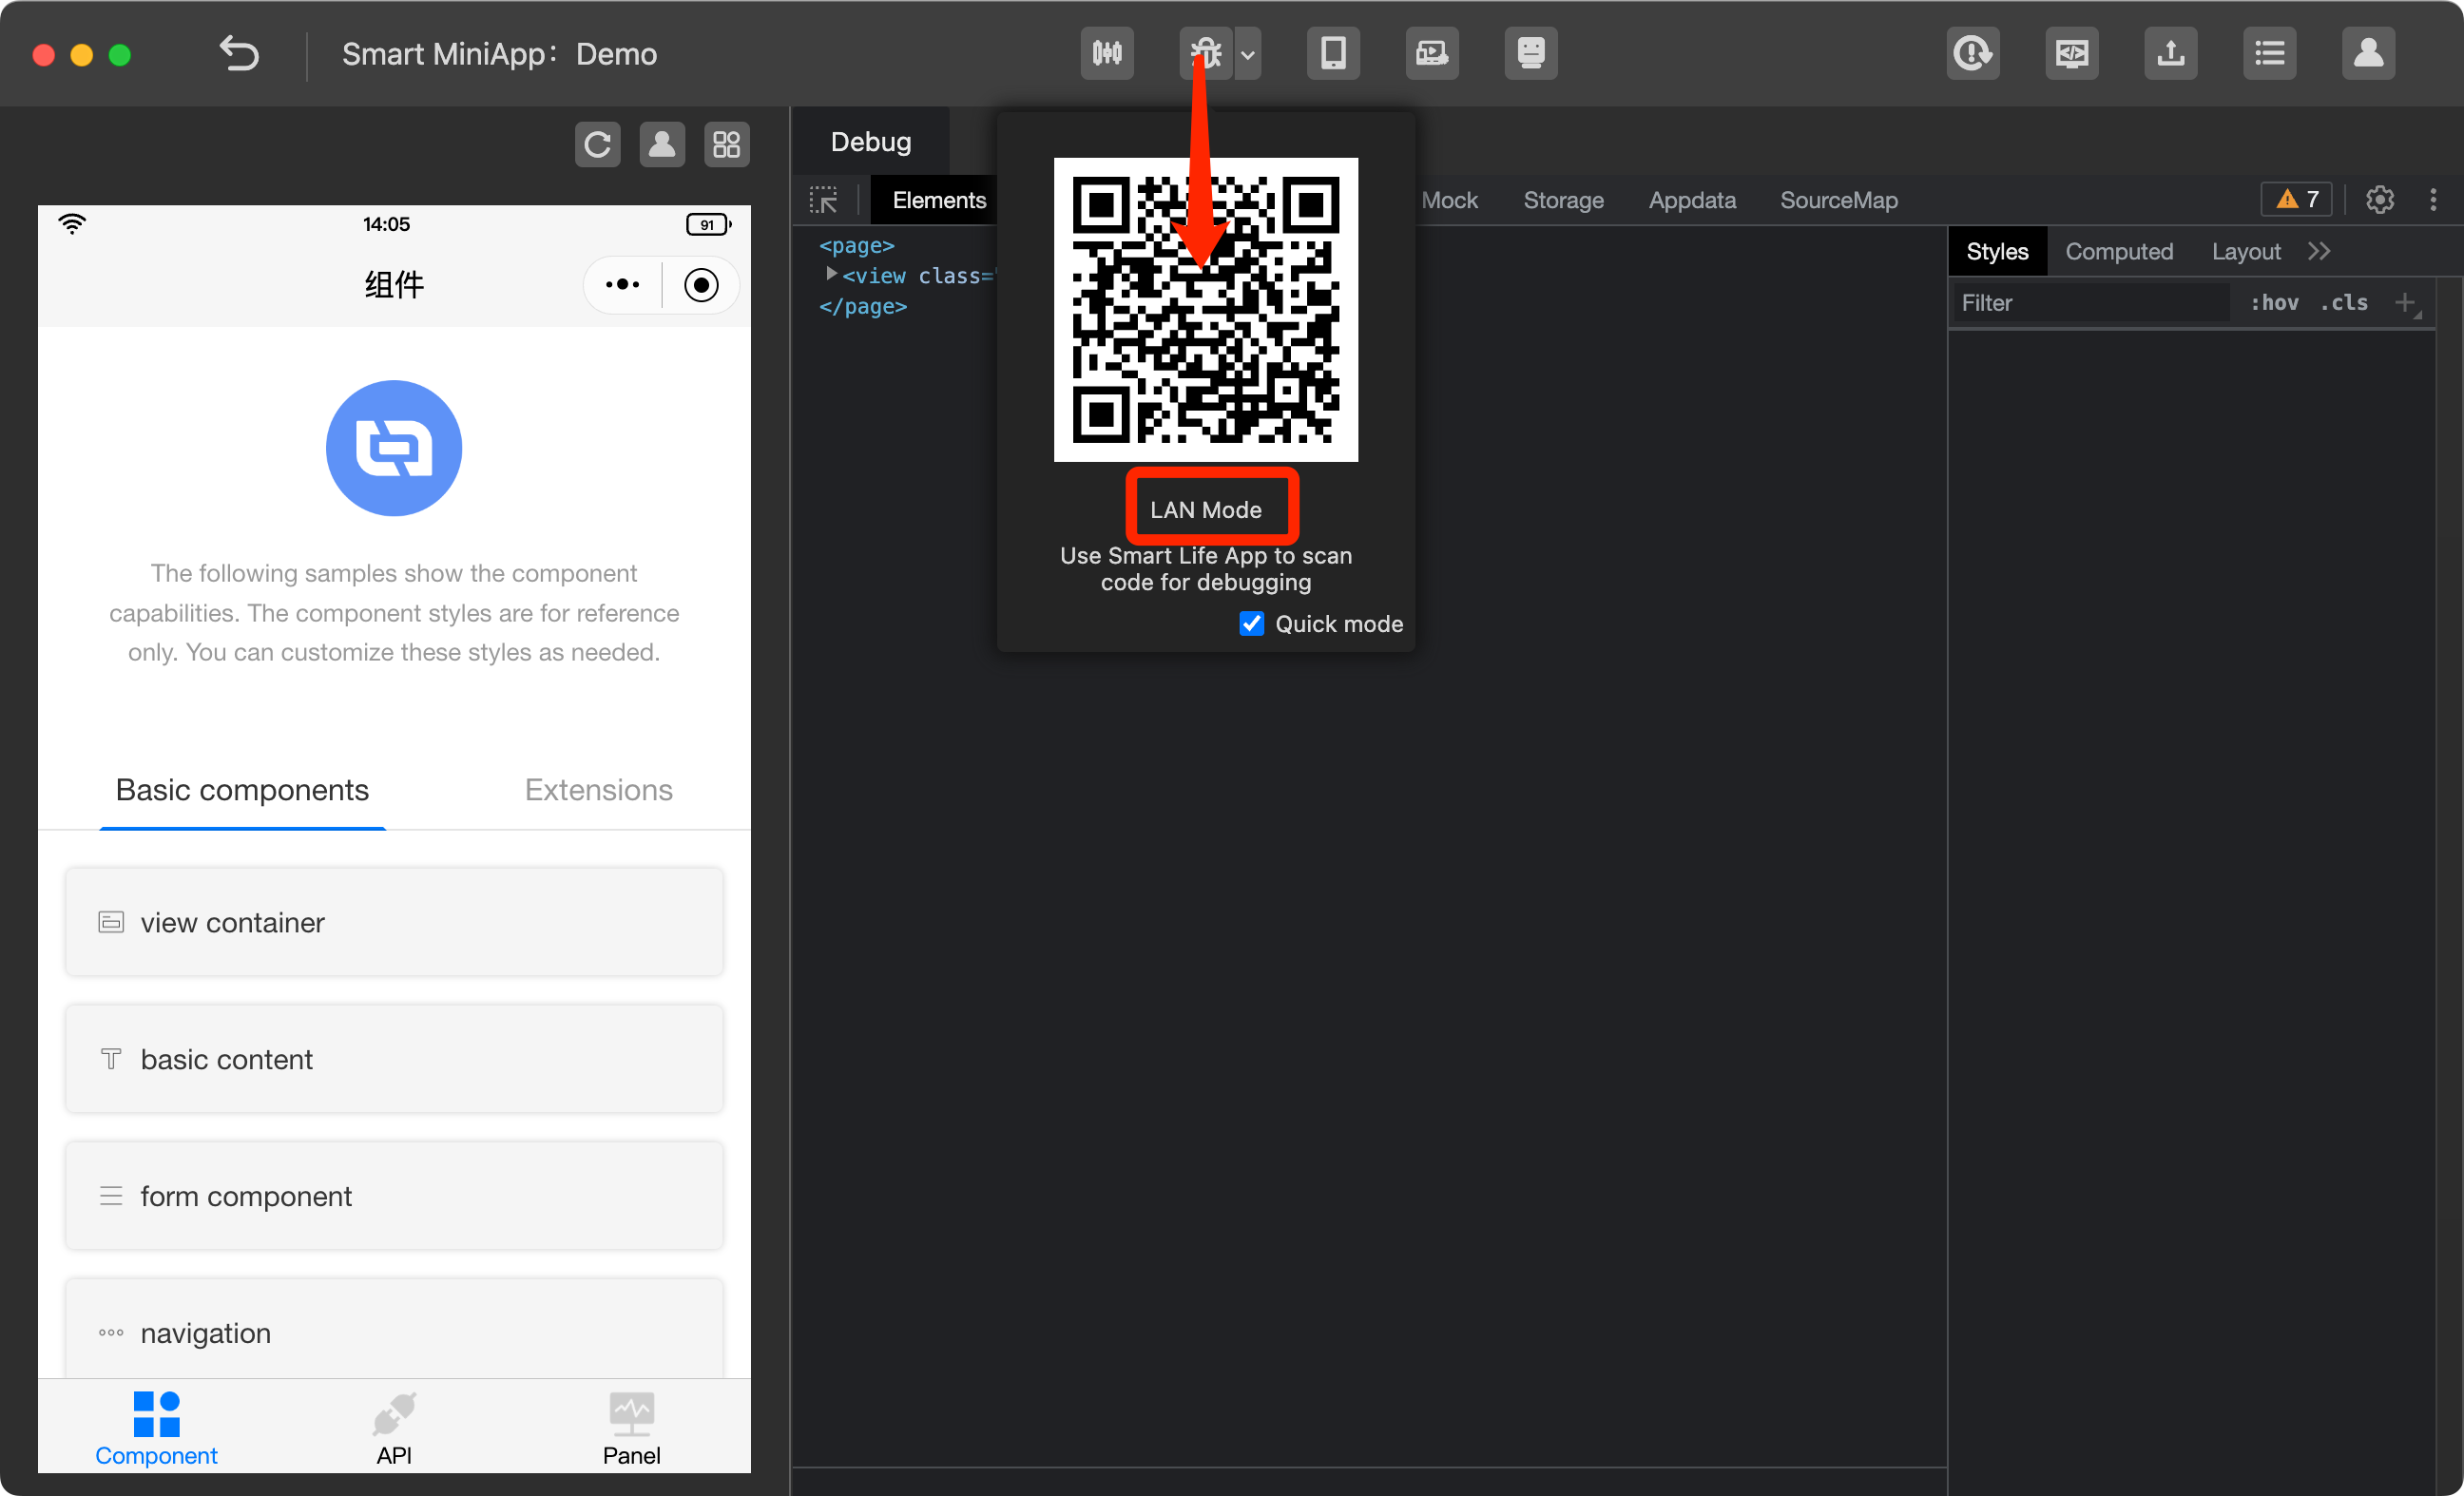Screen dimensions: 2464x1496
Task: Click the LAN Mode button
Action: click(x=1206, y=510)
